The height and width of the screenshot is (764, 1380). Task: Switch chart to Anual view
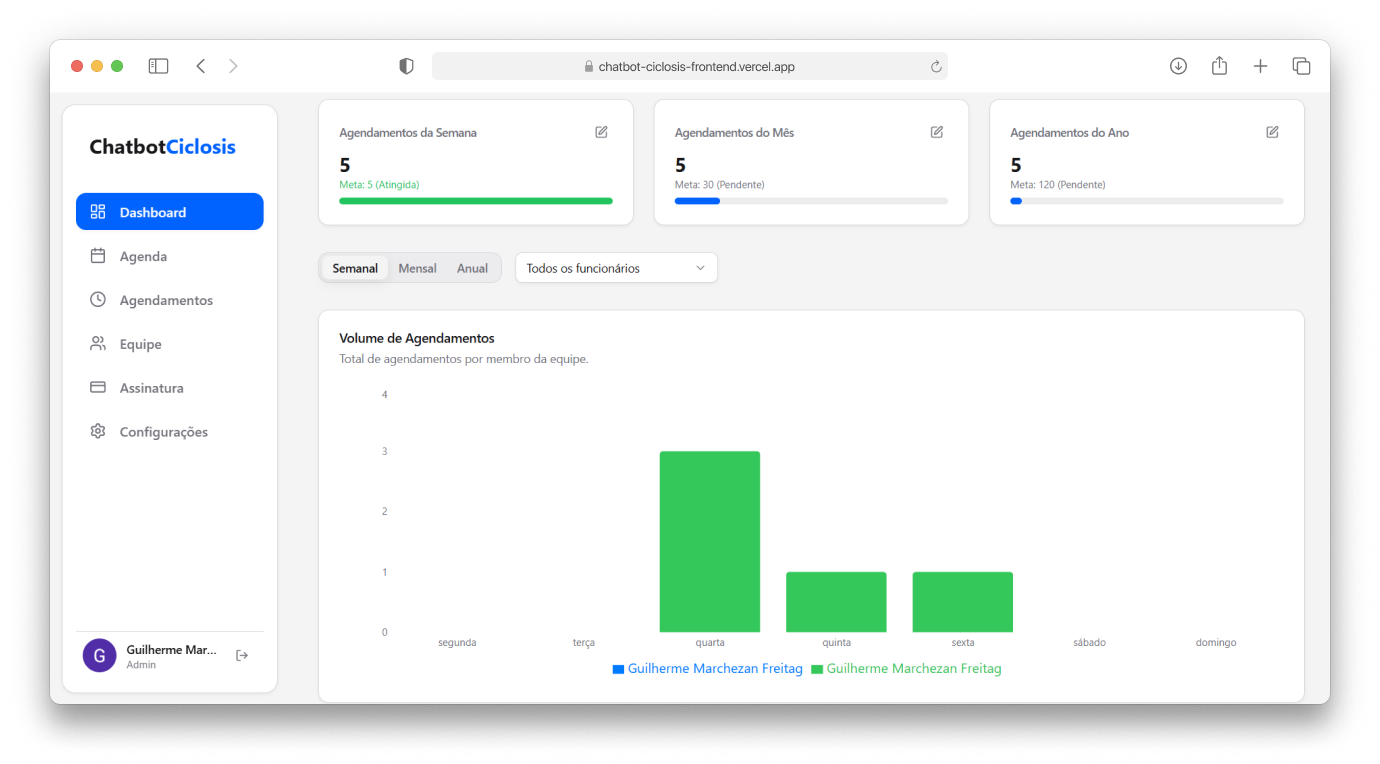click(x=472, y=268)
